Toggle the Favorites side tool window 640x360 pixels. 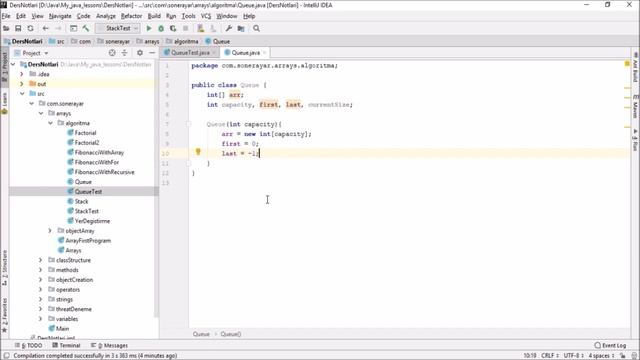[x=4, y=315]
